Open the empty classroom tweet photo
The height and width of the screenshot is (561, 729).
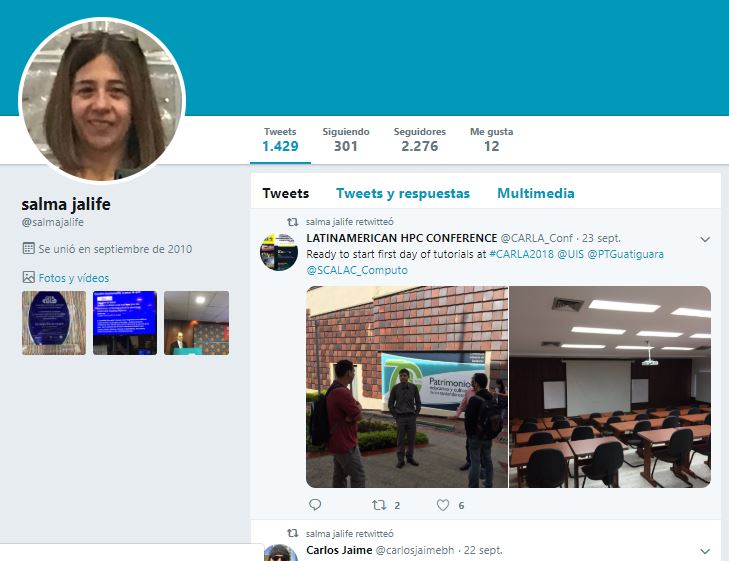(610, 387)
